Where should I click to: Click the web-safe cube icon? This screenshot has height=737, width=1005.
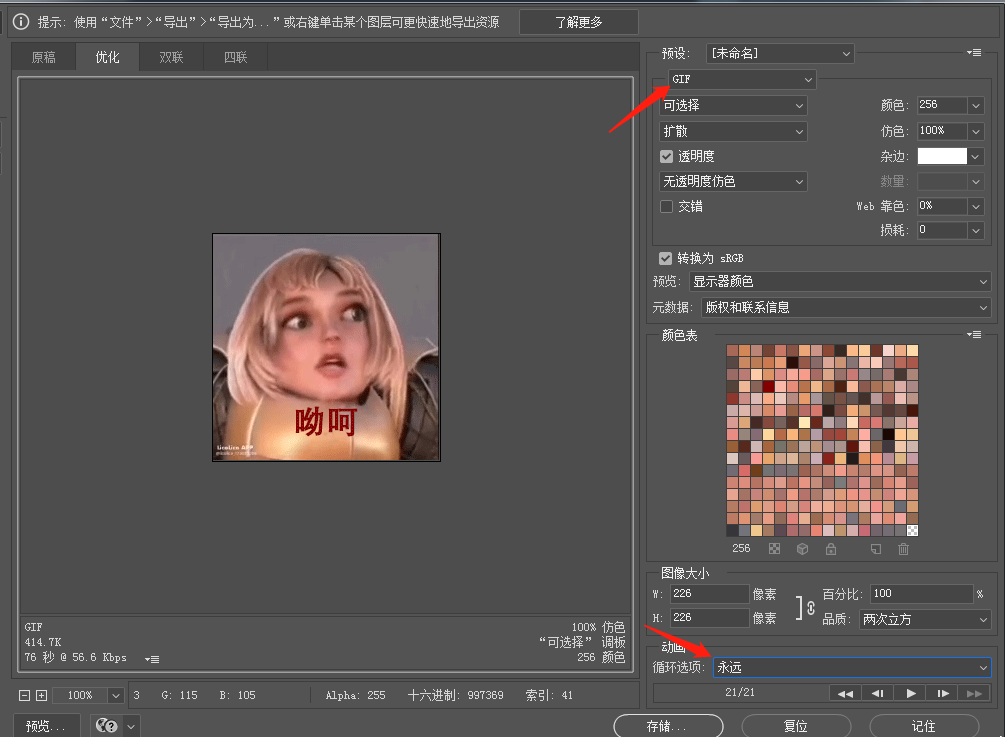click(x=802, y=549)
